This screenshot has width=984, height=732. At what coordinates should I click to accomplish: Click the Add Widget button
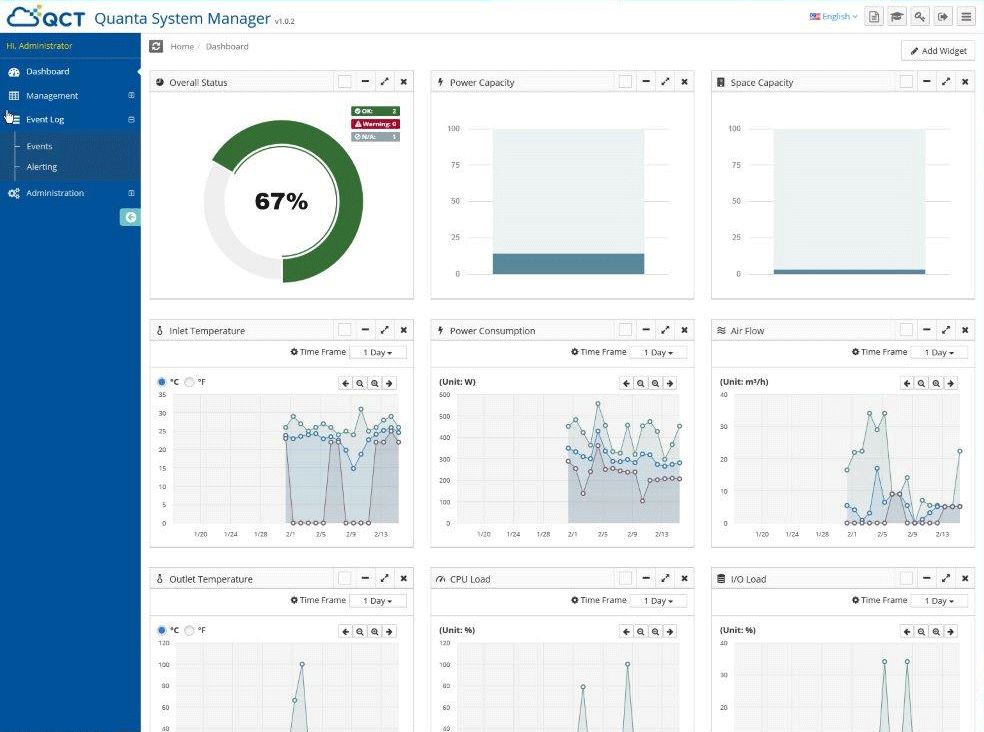coord(938,51)
